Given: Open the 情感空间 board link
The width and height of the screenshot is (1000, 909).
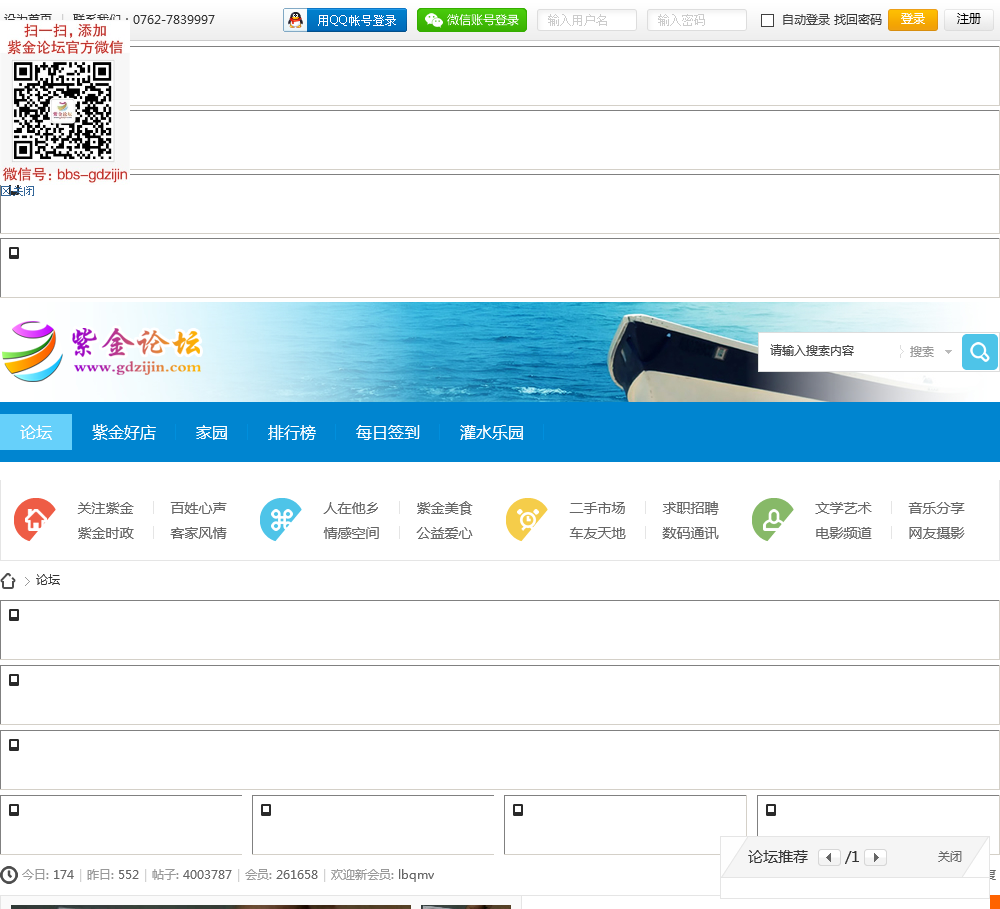Looking at the screenshot, I should (x=351, y=533).
